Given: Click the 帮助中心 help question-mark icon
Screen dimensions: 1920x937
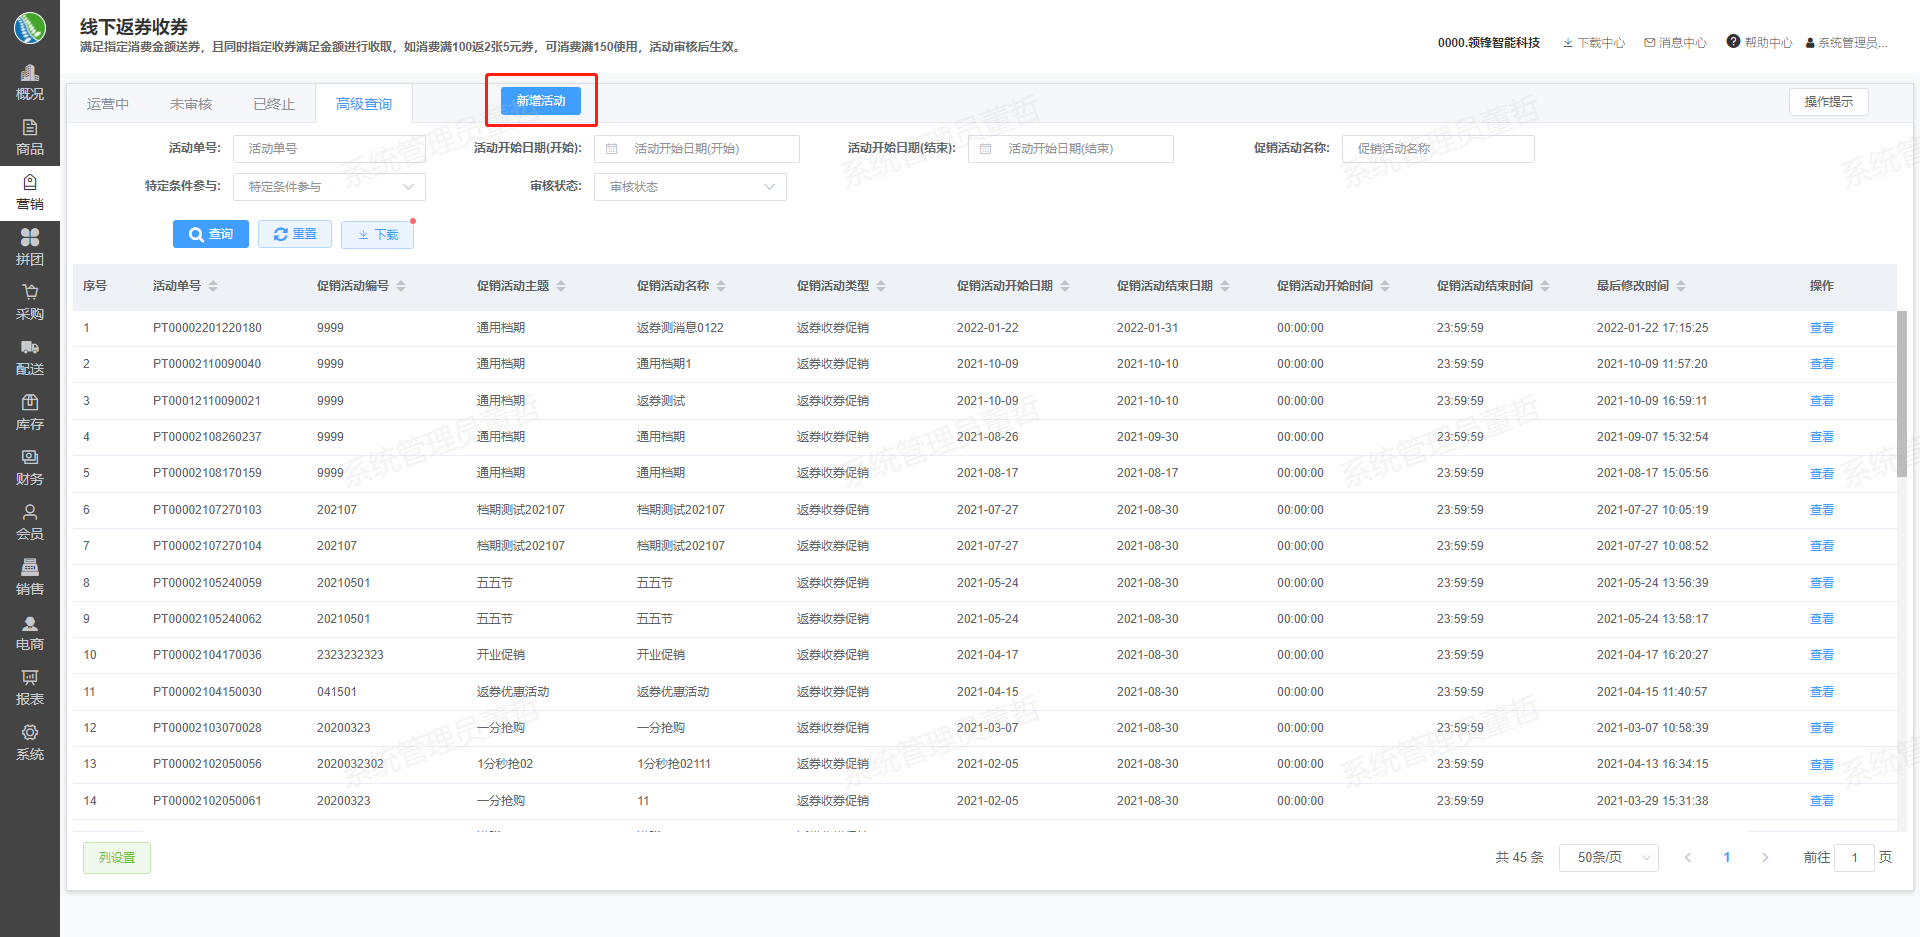Looking at the screenshot, I should pos(1733,42).
